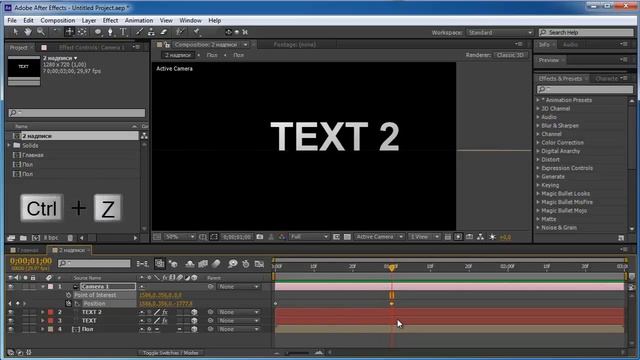
Task: Hide the Camera 1 layer
Action: click(x=11, y=287)
